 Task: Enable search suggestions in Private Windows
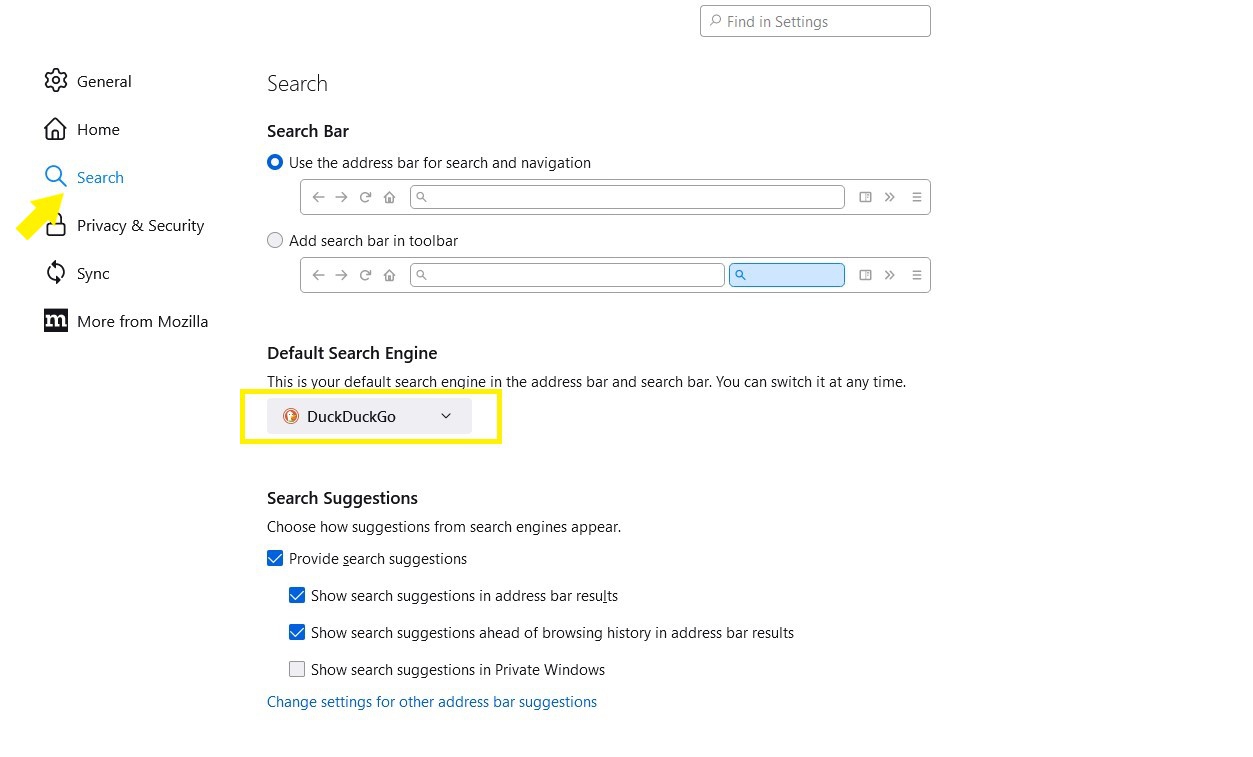tap(297, 669)
